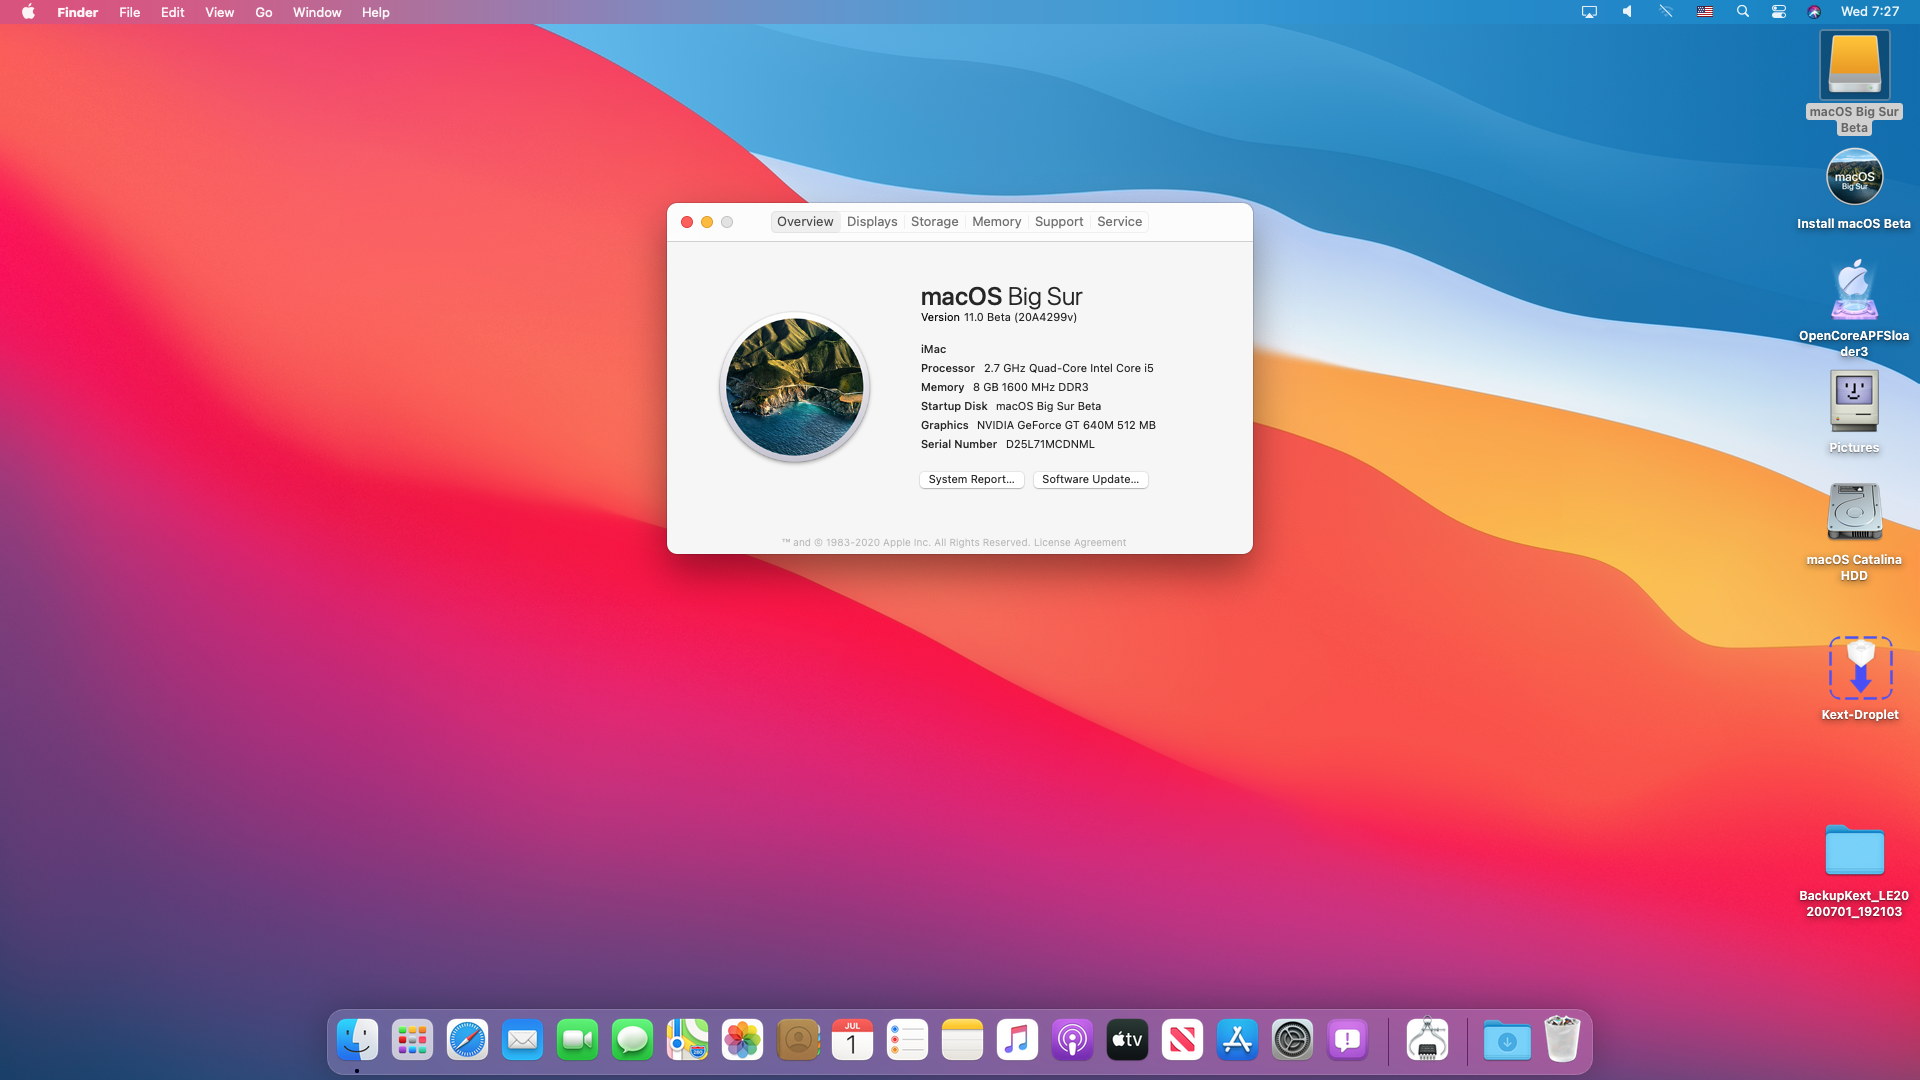Screen dimensions: 1920x1080
Task: Select OpenCoreAPFSloader3 desktop icon
Action: pos(1854,290)
